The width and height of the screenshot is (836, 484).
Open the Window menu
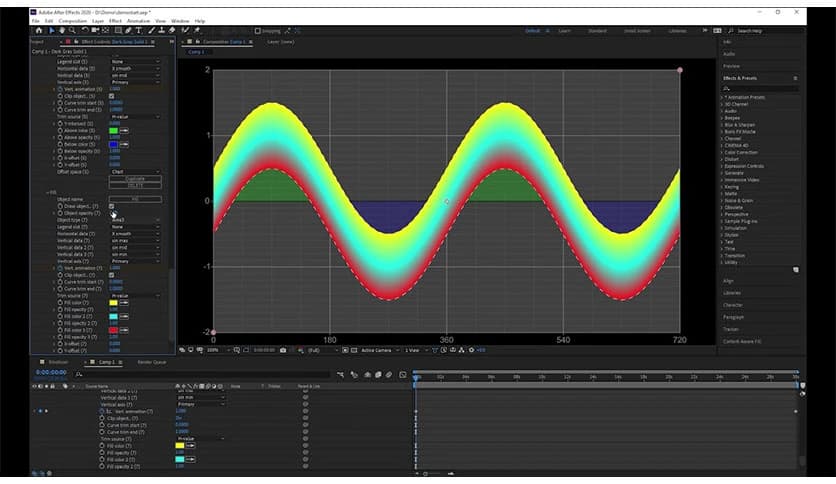[x=180, y=21]
